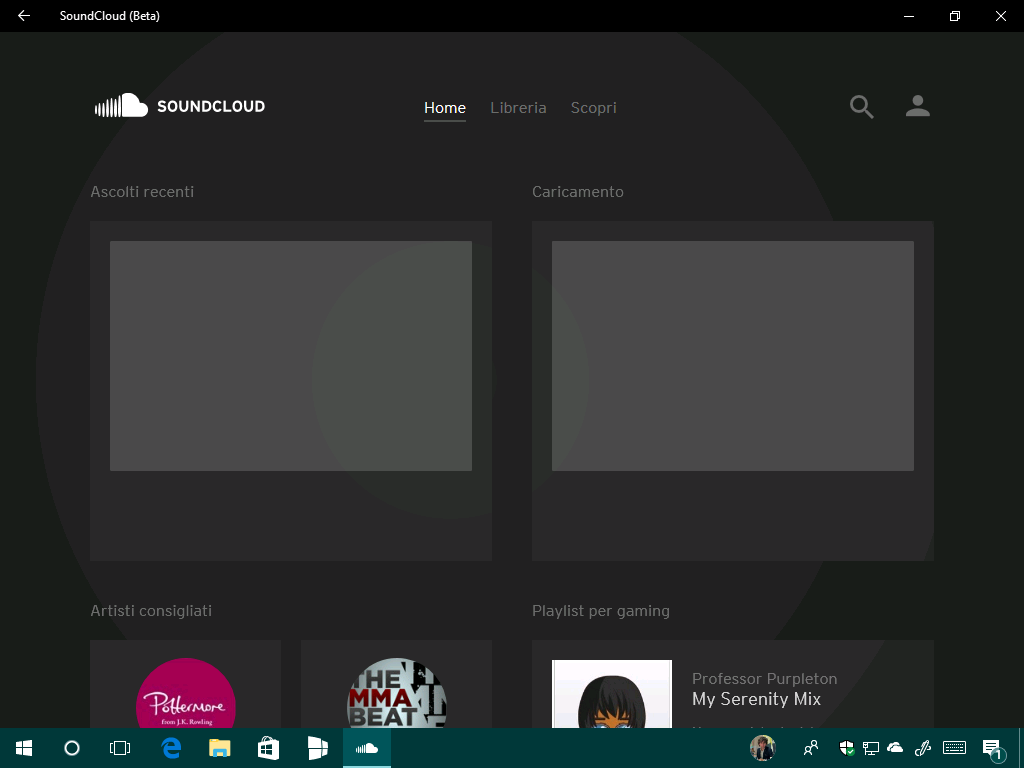Close the SoundCloud window

[x=1000, y=16]
